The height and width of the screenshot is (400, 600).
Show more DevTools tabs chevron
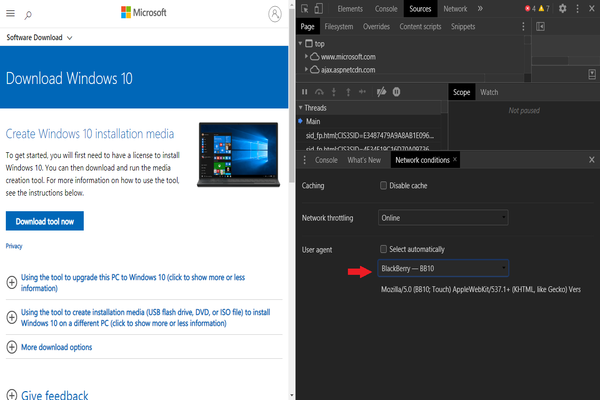click(480, 8)
